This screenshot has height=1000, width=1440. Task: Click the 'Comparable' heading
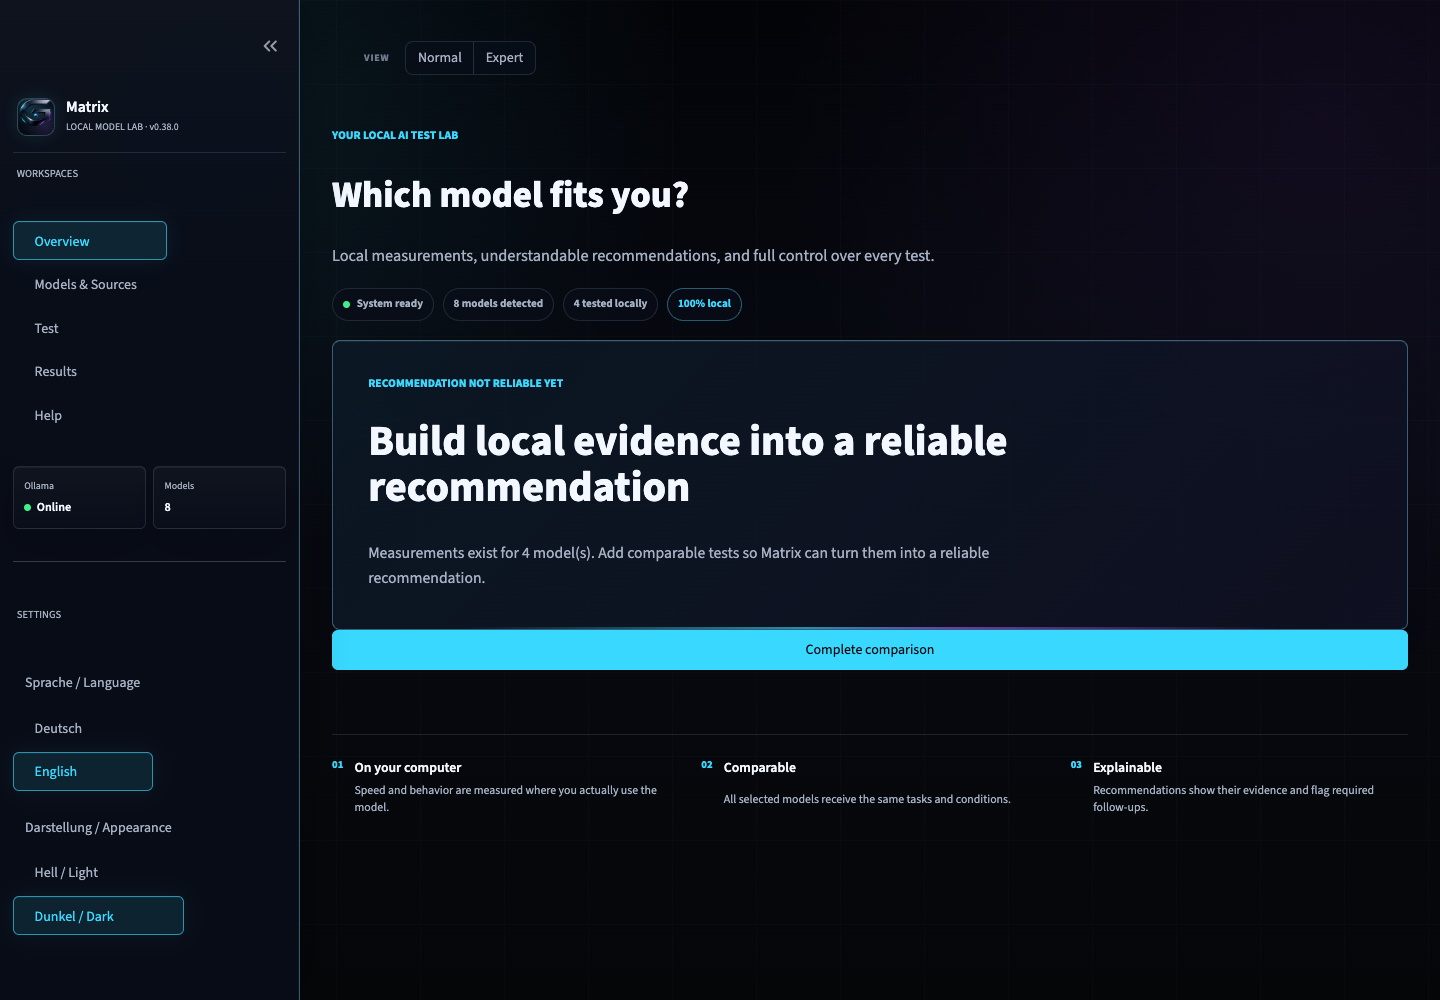click(x=760, y=768)
